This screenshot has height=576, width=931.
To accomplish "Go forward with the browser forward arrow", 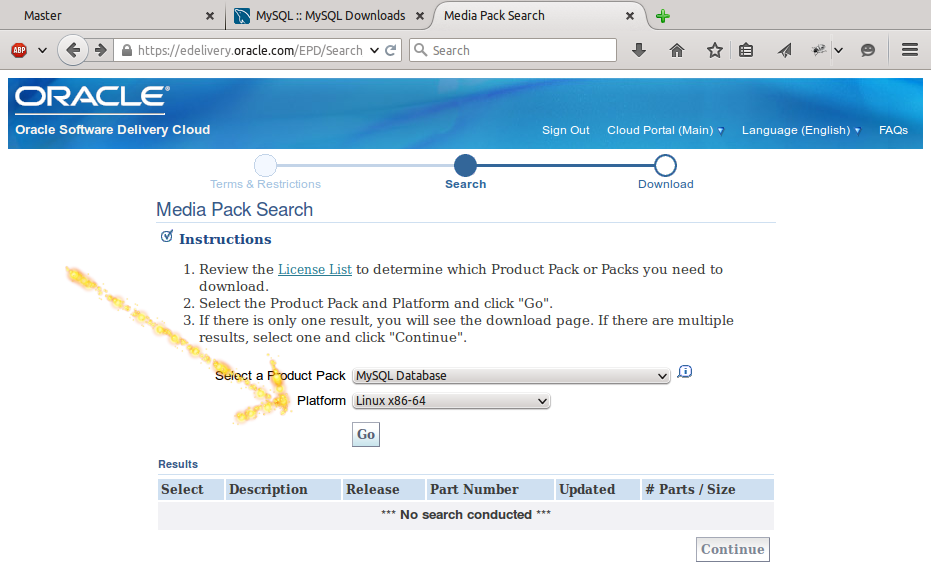I will pos(100,50).
